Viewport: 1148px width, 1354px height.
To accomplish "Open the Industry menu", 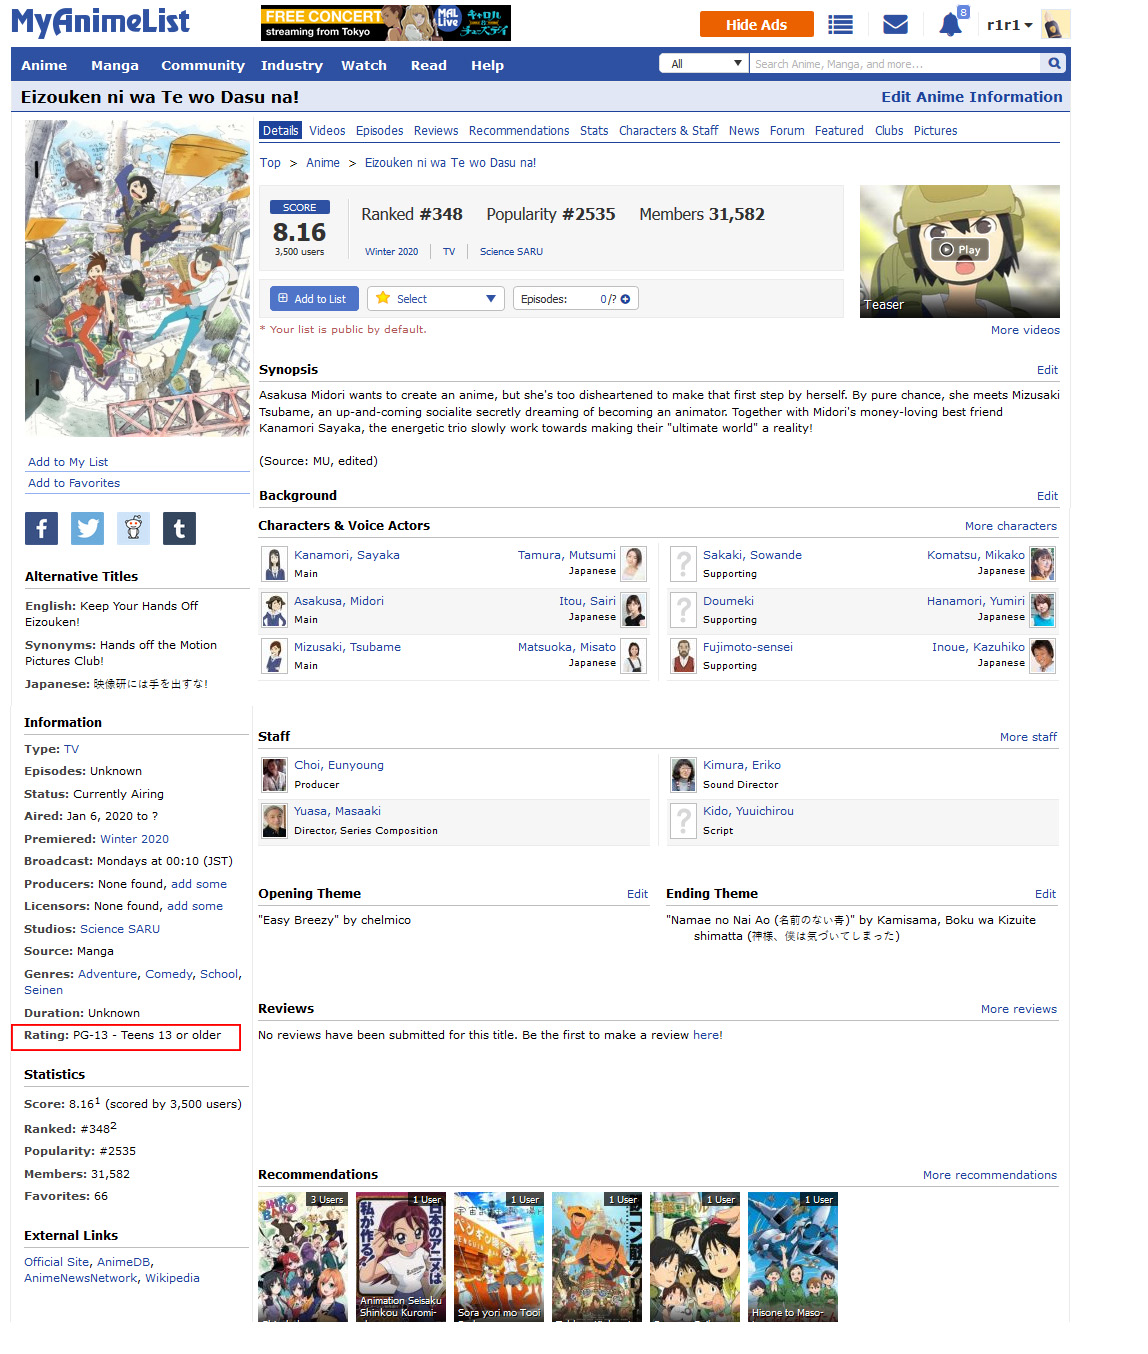I will point(292,65).
